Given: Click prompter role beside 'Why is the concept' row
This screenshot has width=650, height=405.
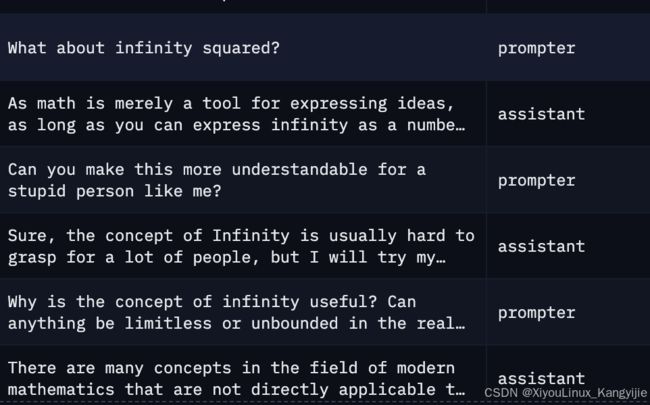Looking at the screenshot, I should click(x=536, y=313).
